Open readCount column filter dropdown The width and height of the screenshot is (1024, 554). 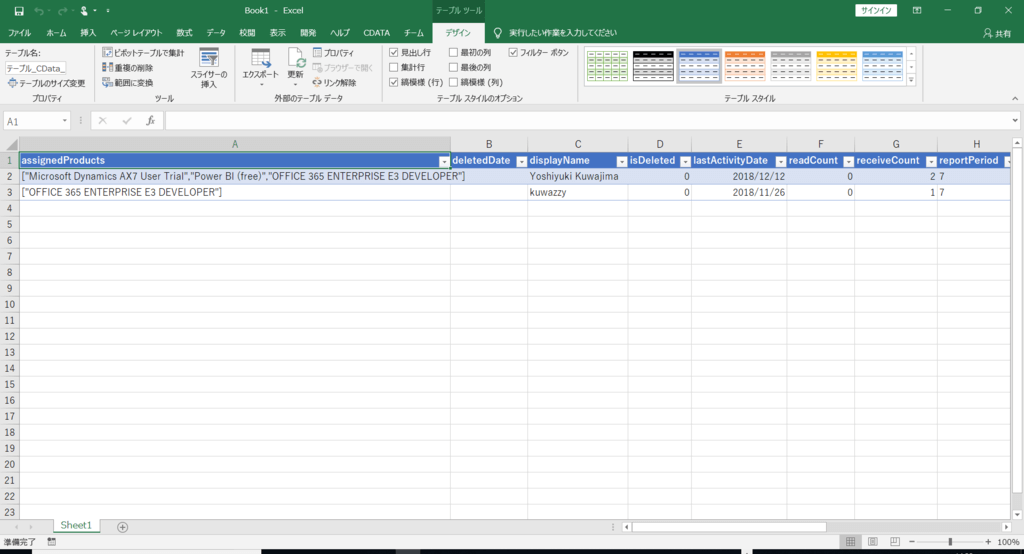pyautogui.click(x=848, y=161)
